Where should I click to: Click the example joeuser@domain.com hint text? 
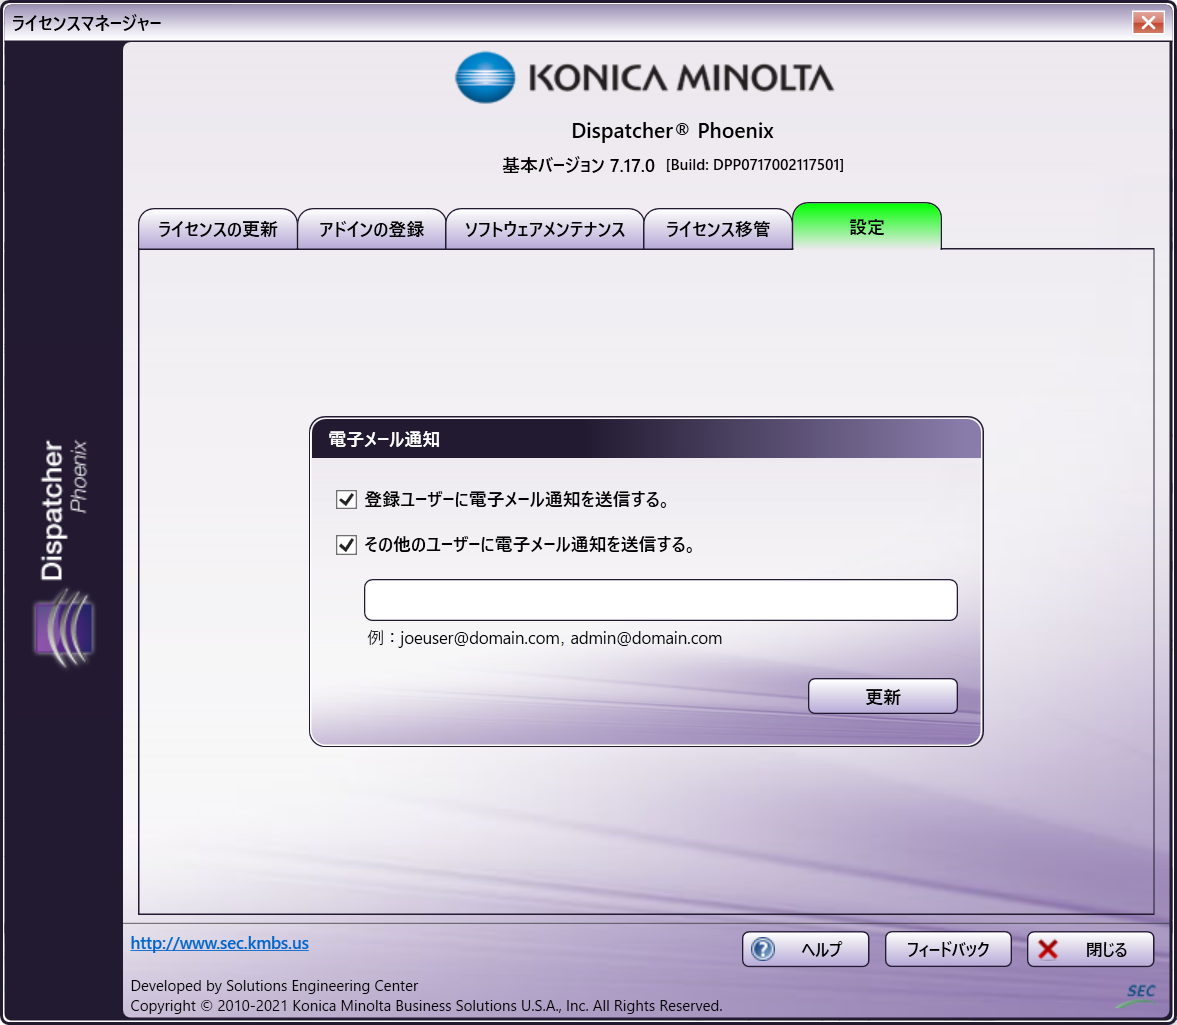pos(545,638)
